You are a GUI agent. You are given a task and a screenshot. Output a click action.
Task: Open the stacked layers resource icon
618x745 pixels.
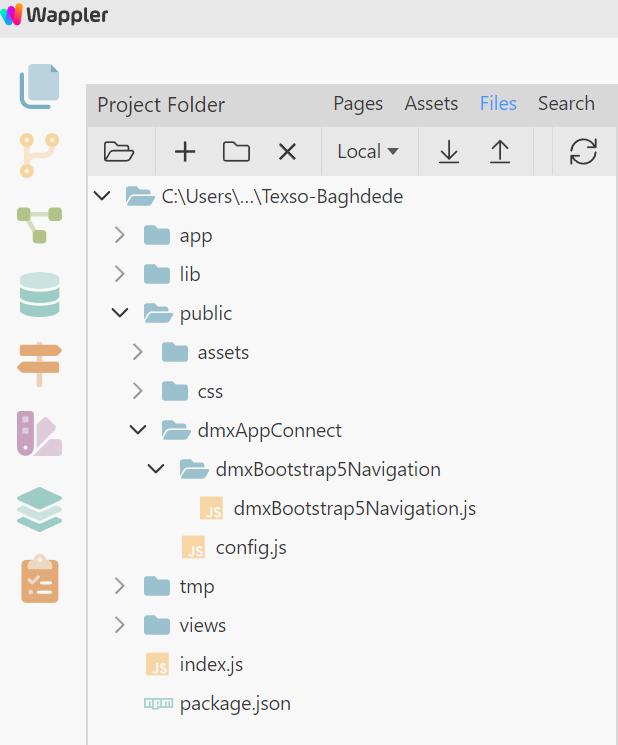(x=39, y=509)
